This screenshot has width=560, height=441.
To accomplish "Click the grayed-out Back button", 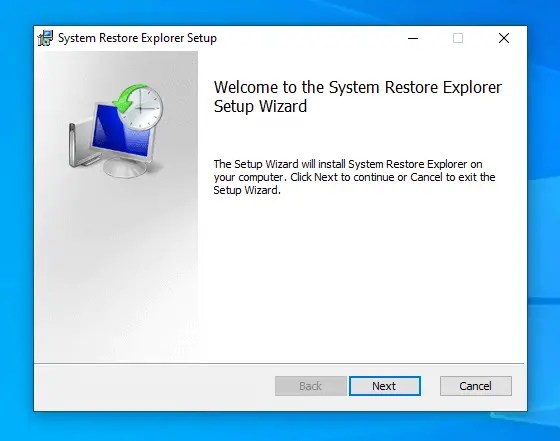I will pos(311,386).
